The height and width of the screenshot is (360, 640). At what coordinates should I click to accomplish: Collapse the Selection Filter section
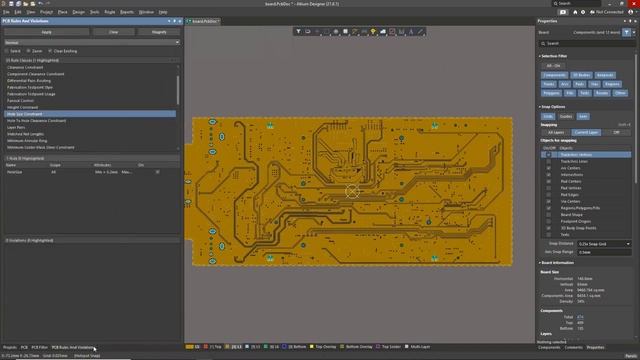[540, 56]
